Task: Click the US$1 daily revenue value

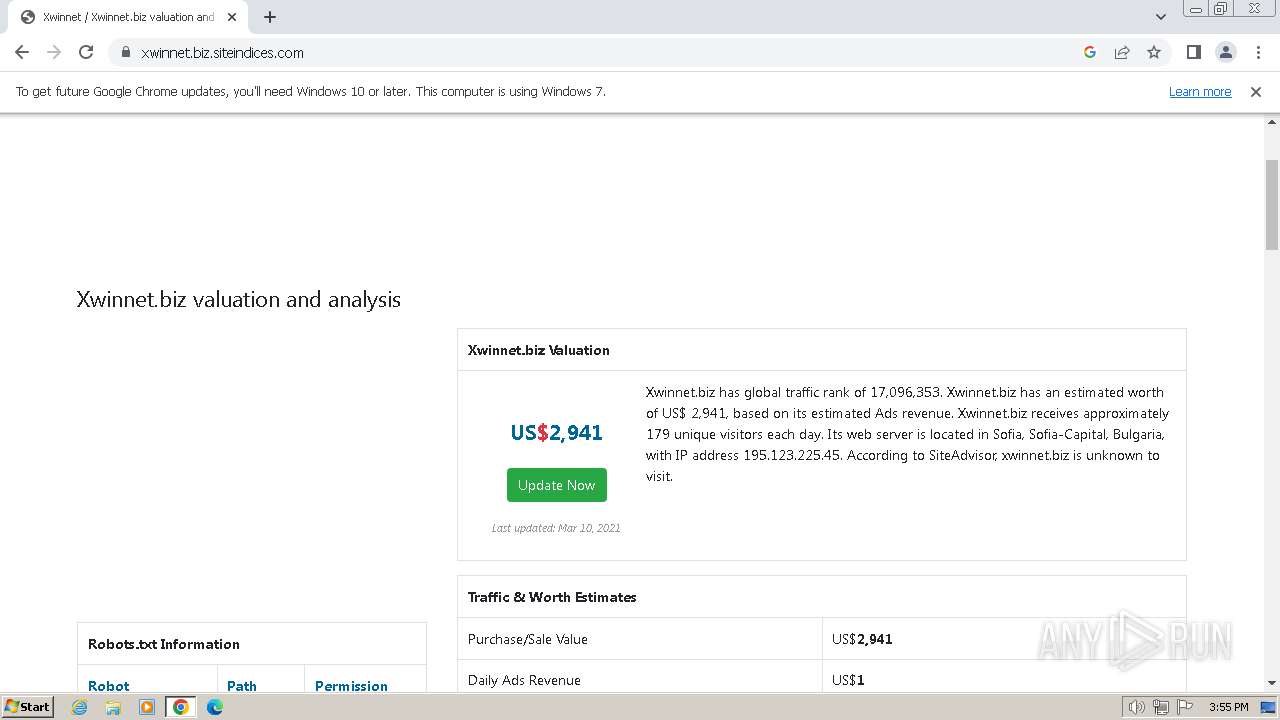Action: pyautogui.click(x=848, y=680)
